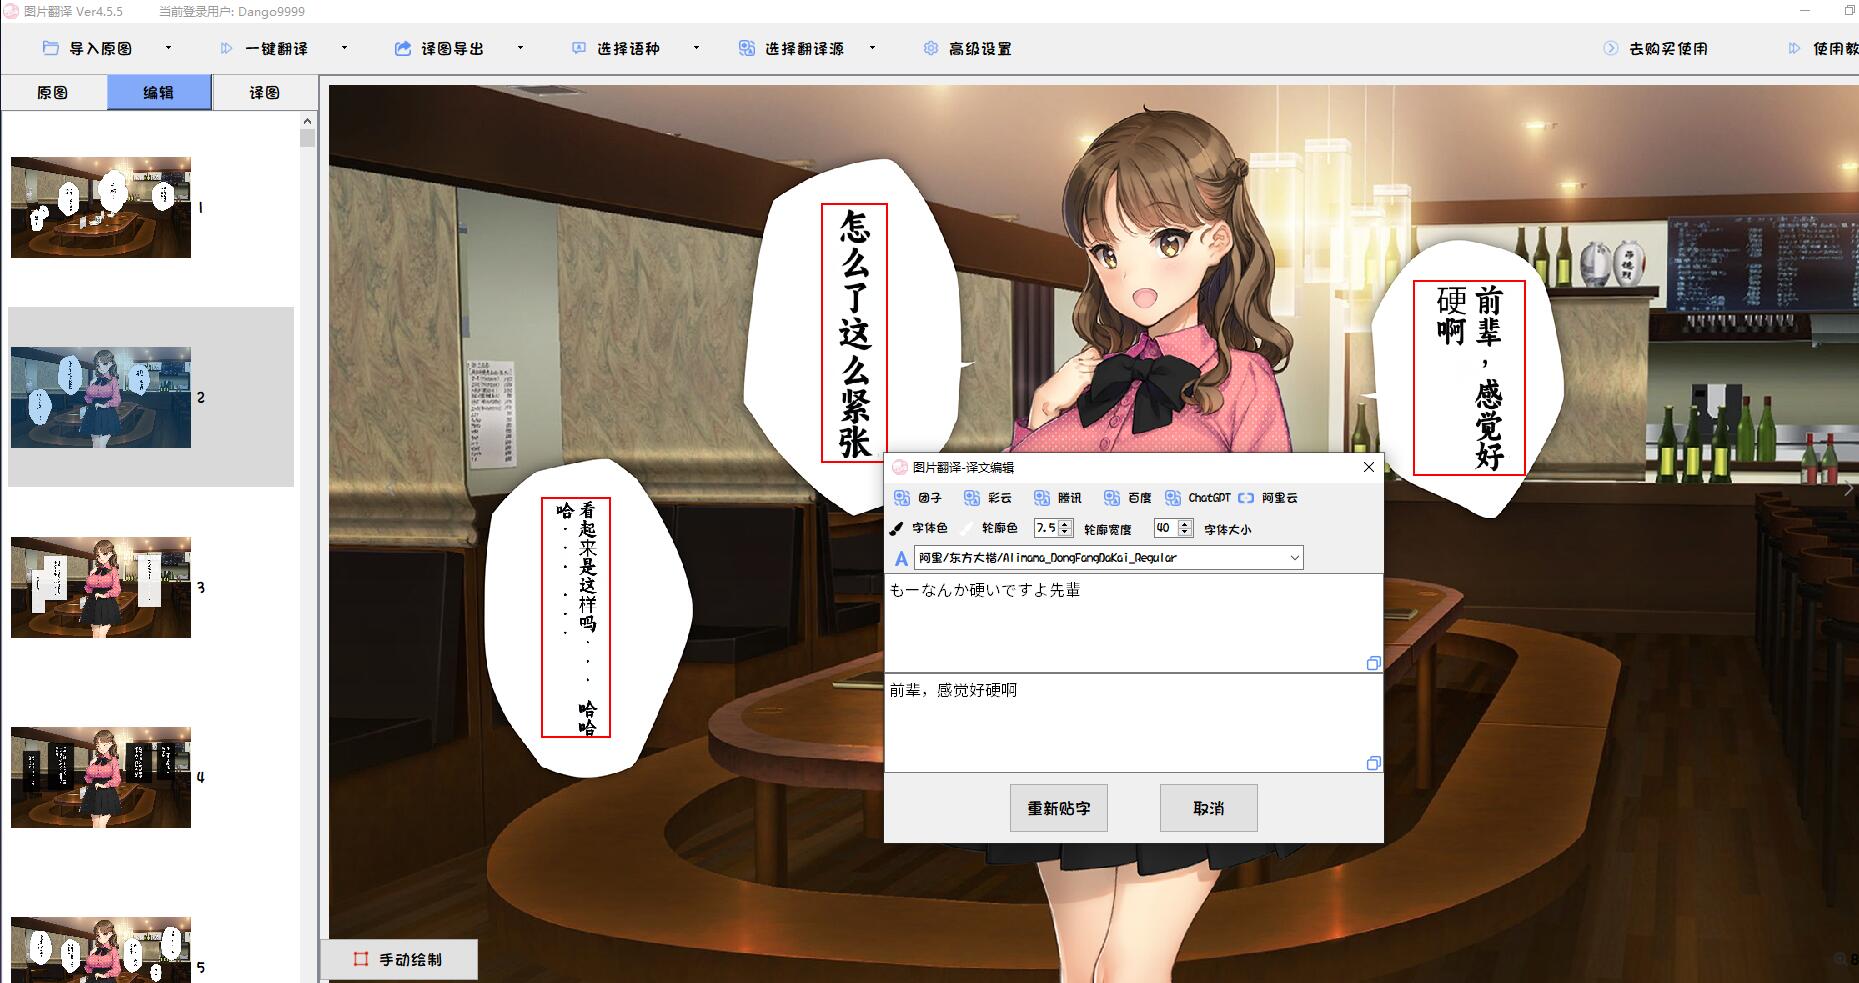Pick the 字体色 font color brush
The height and width of the screenshot is (983, 1859).
click(897, 528)
